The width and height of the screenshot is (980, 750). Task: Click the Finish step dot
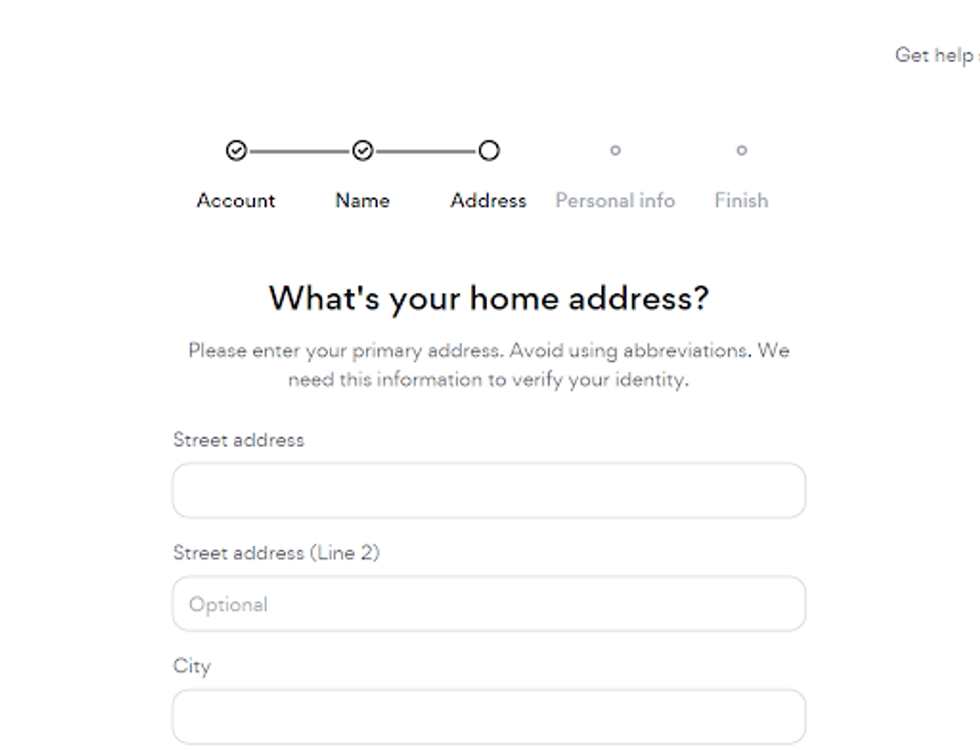point(741,151)
